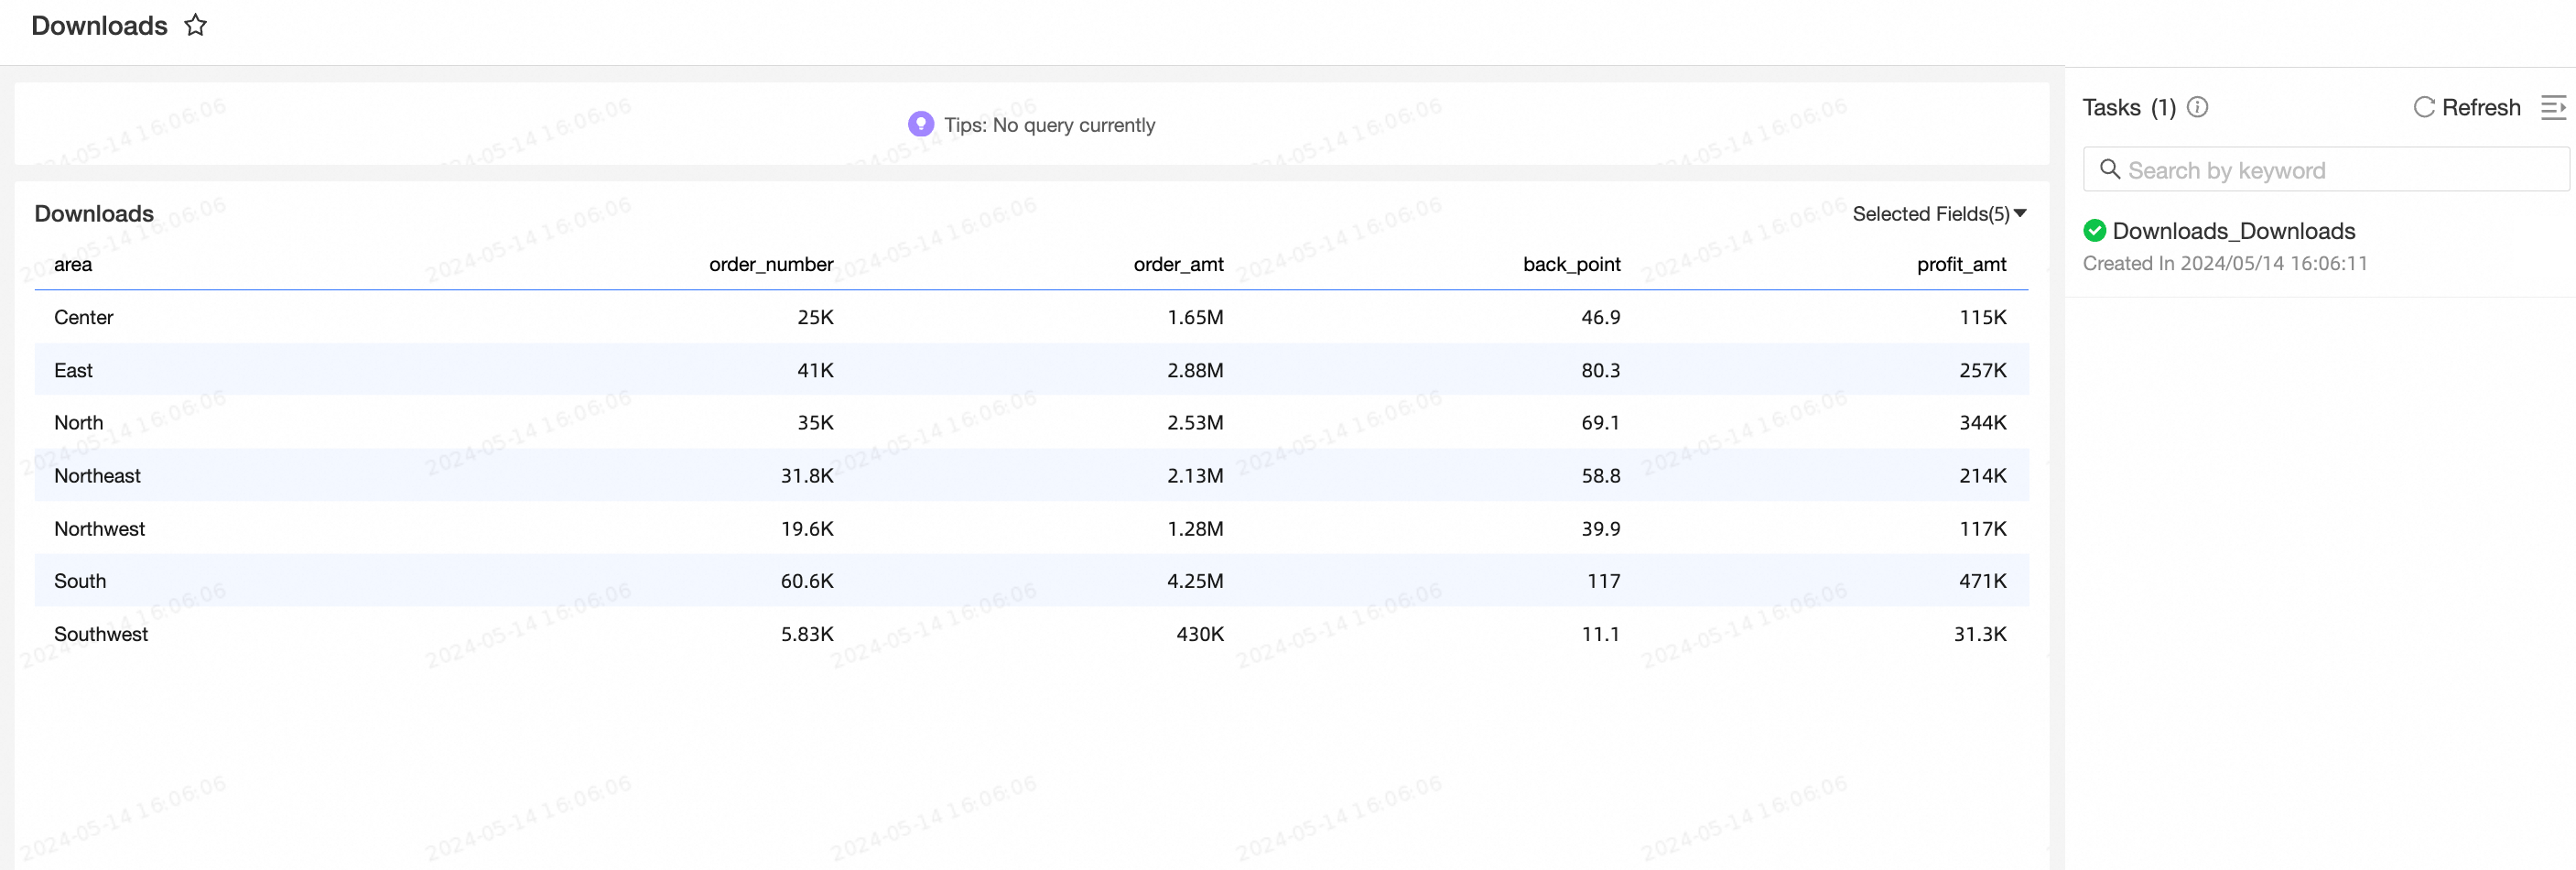Viewport: 2576px width, 870px height.
Task: Click the green success check icon
Action: [x=2094, y=231]
